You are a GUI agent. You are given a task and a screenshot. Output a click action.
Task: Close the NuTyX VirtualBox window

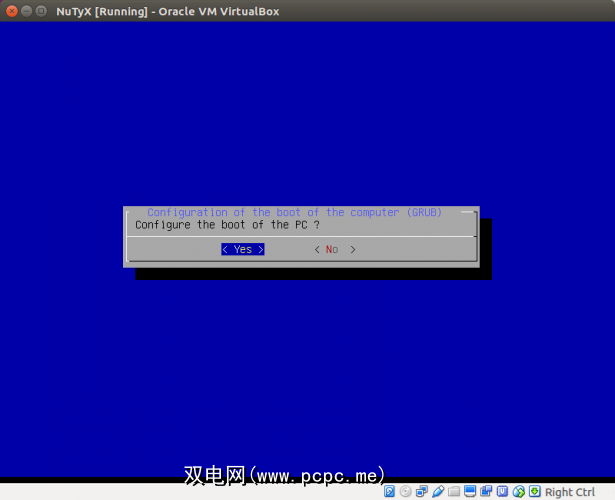tap(12, 11)
